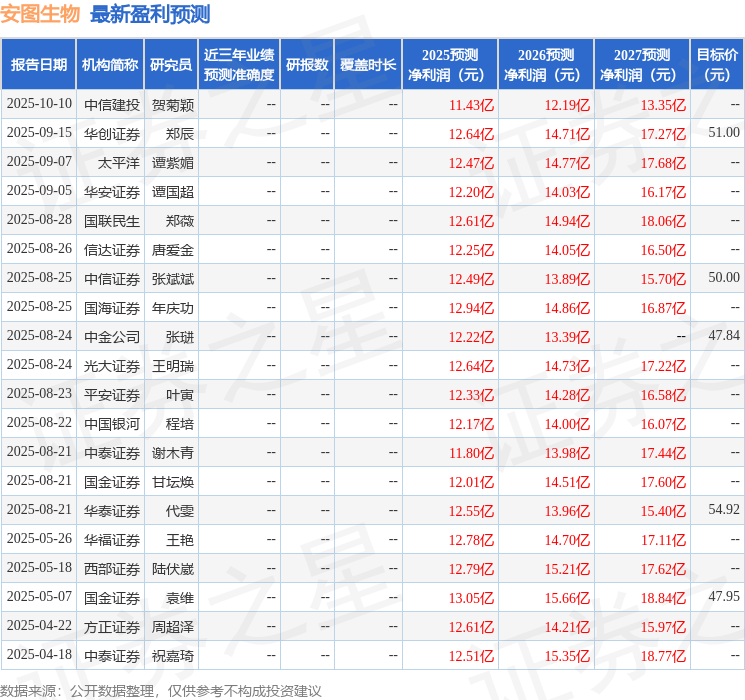Click 2027 profit value 18.06亿
The width and height of the screenshot is (745, 700).
(x=663, y=221)
